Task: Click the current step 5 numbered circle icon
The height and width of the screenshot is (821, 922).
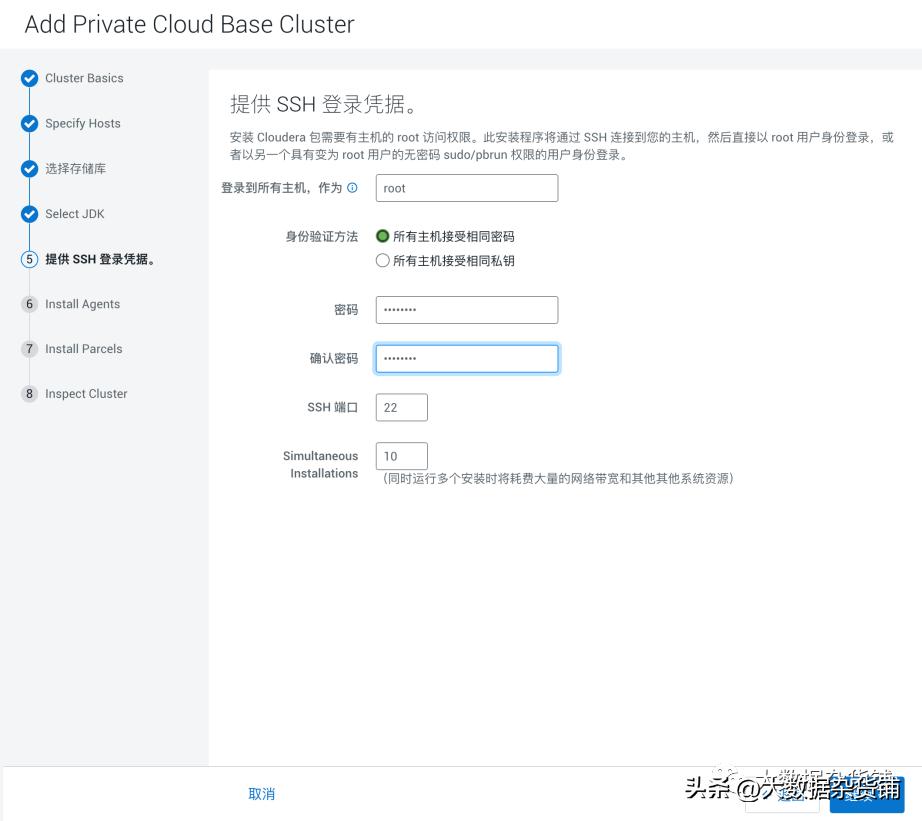Action: tap(29, 259)
